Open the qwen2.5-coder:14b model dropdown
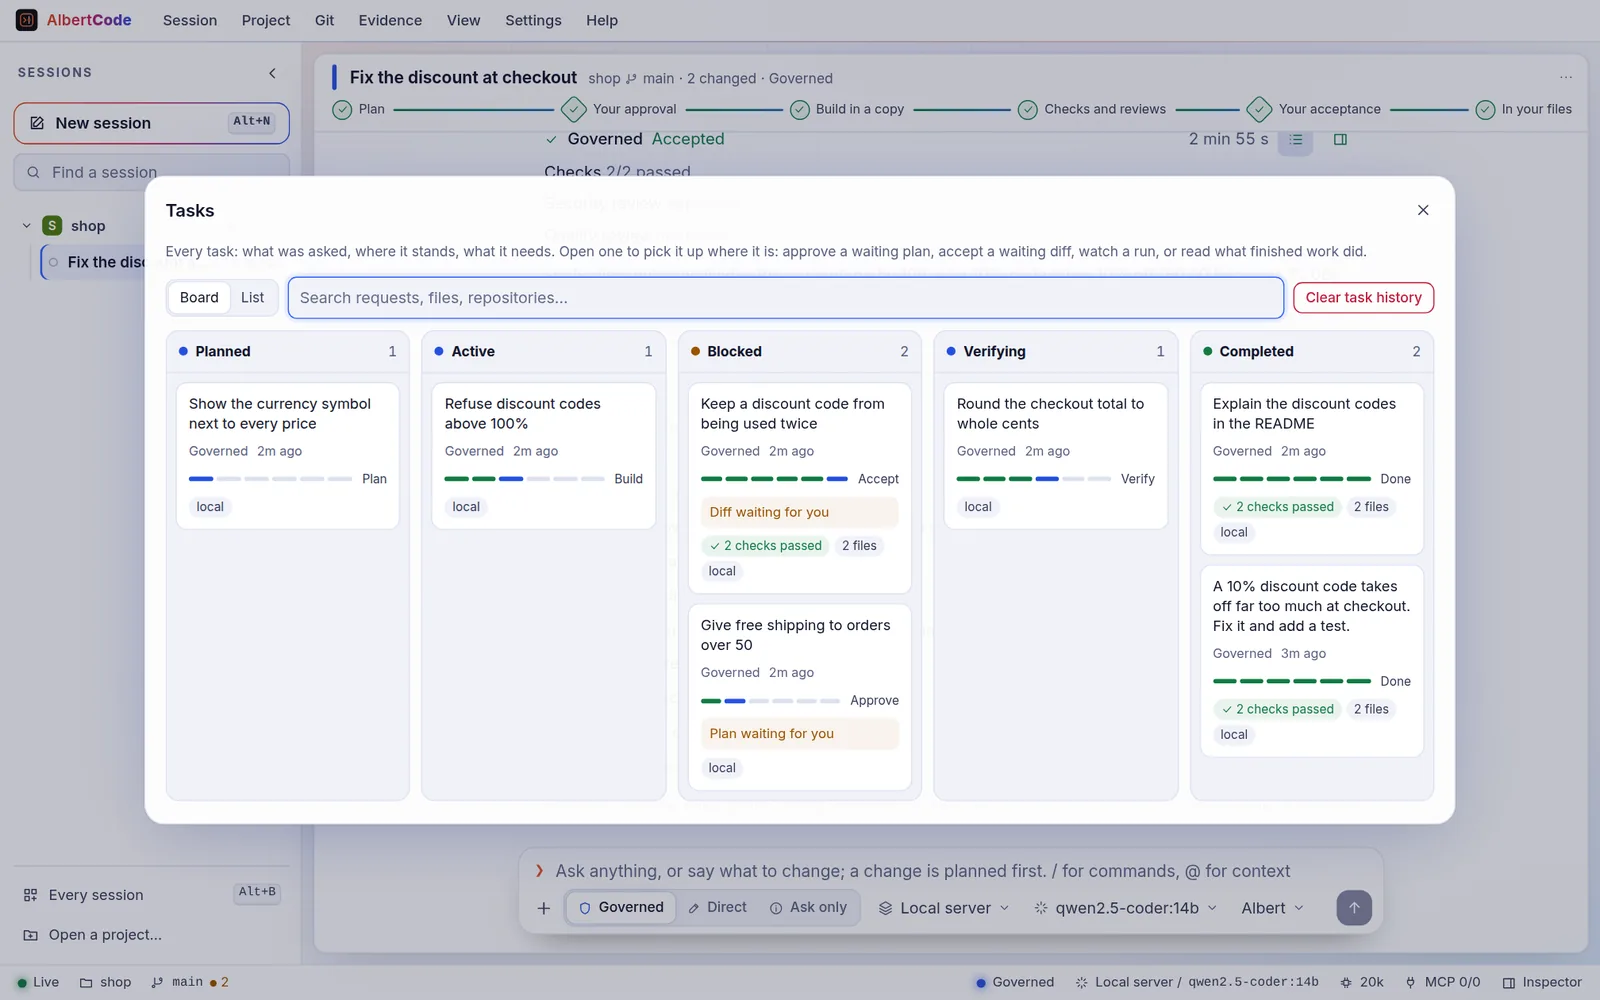The image size is (1600, 1000). coord(1125,908)
